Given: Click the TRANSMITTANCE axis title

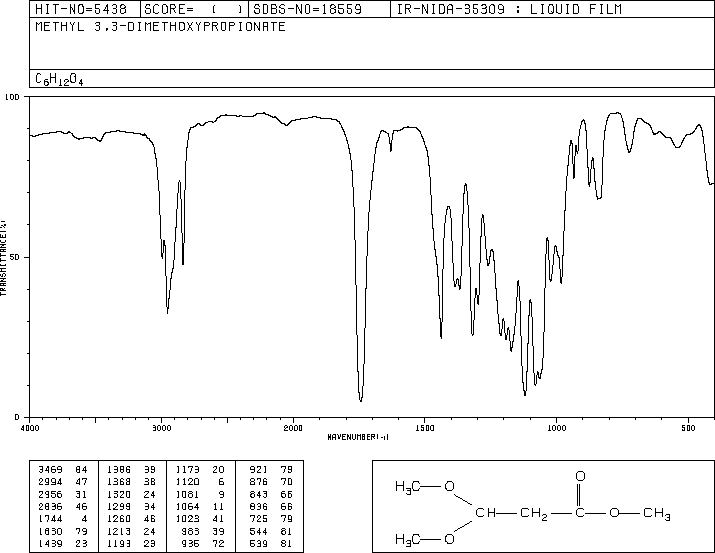Looking at the screenshot, I should 3,258.
